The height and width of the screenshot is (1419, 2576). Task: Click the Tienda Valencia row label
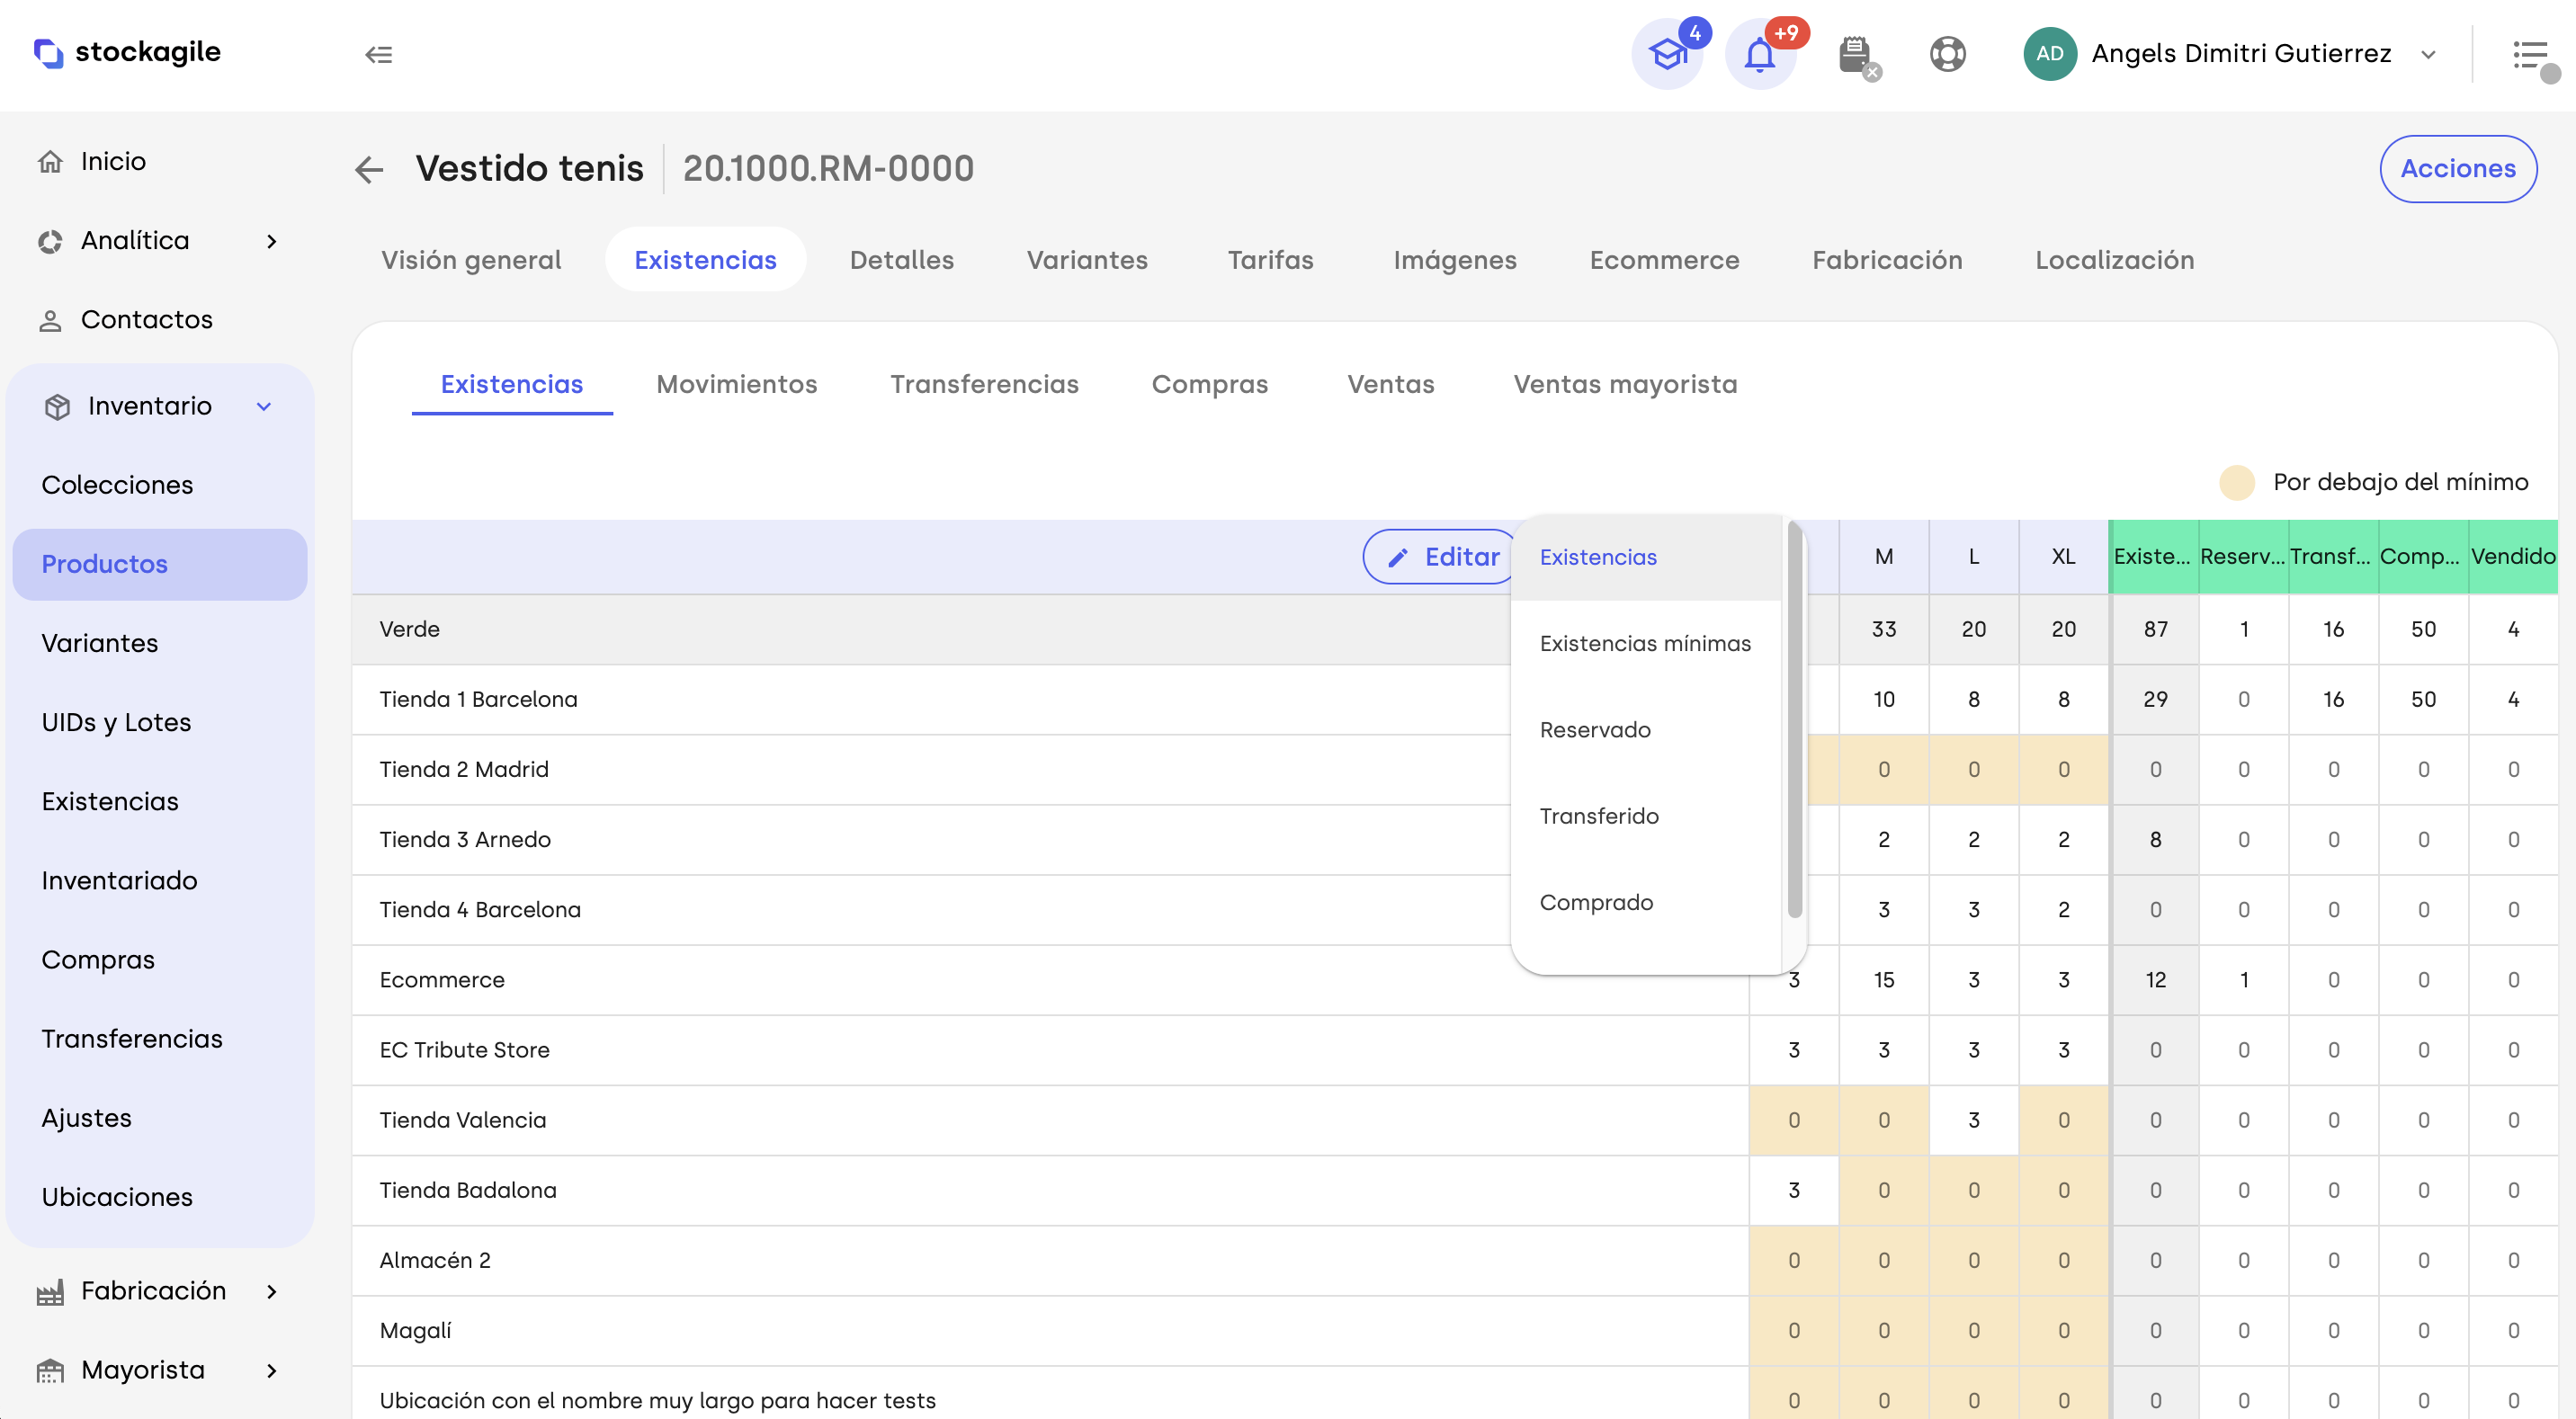pyautogui.click(x=462, y=1120)
